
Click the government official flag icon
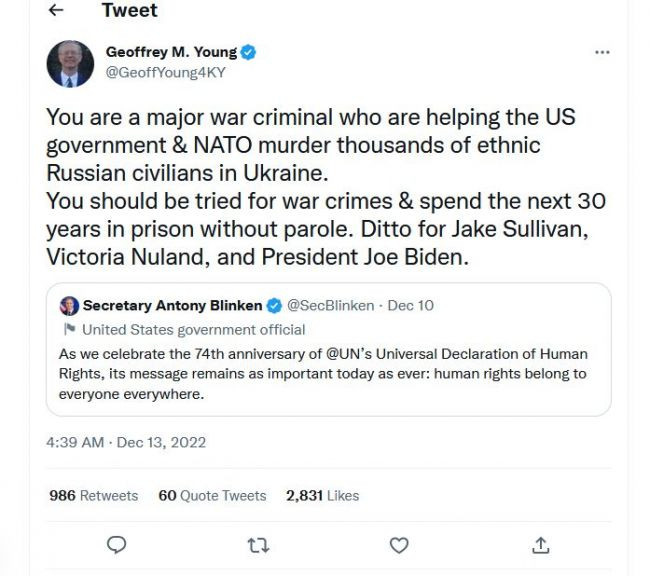pos(69,329)
